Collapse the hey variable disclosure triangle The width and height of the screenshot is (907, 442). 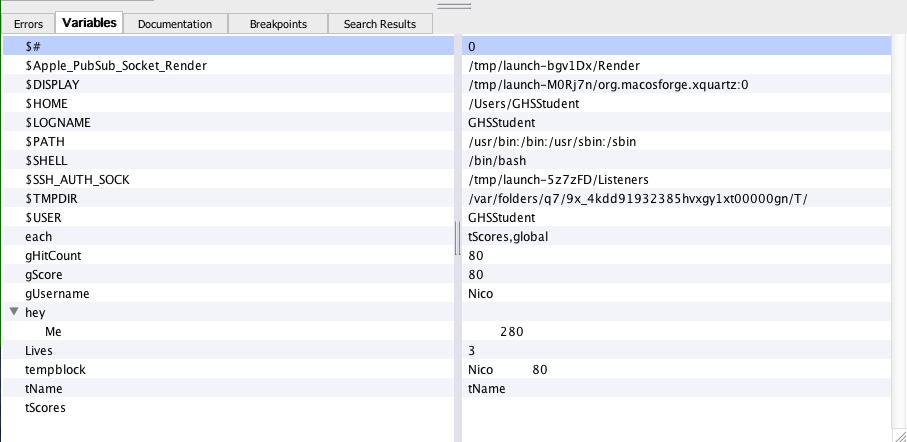pyautogui.click(x=13, y=312)
